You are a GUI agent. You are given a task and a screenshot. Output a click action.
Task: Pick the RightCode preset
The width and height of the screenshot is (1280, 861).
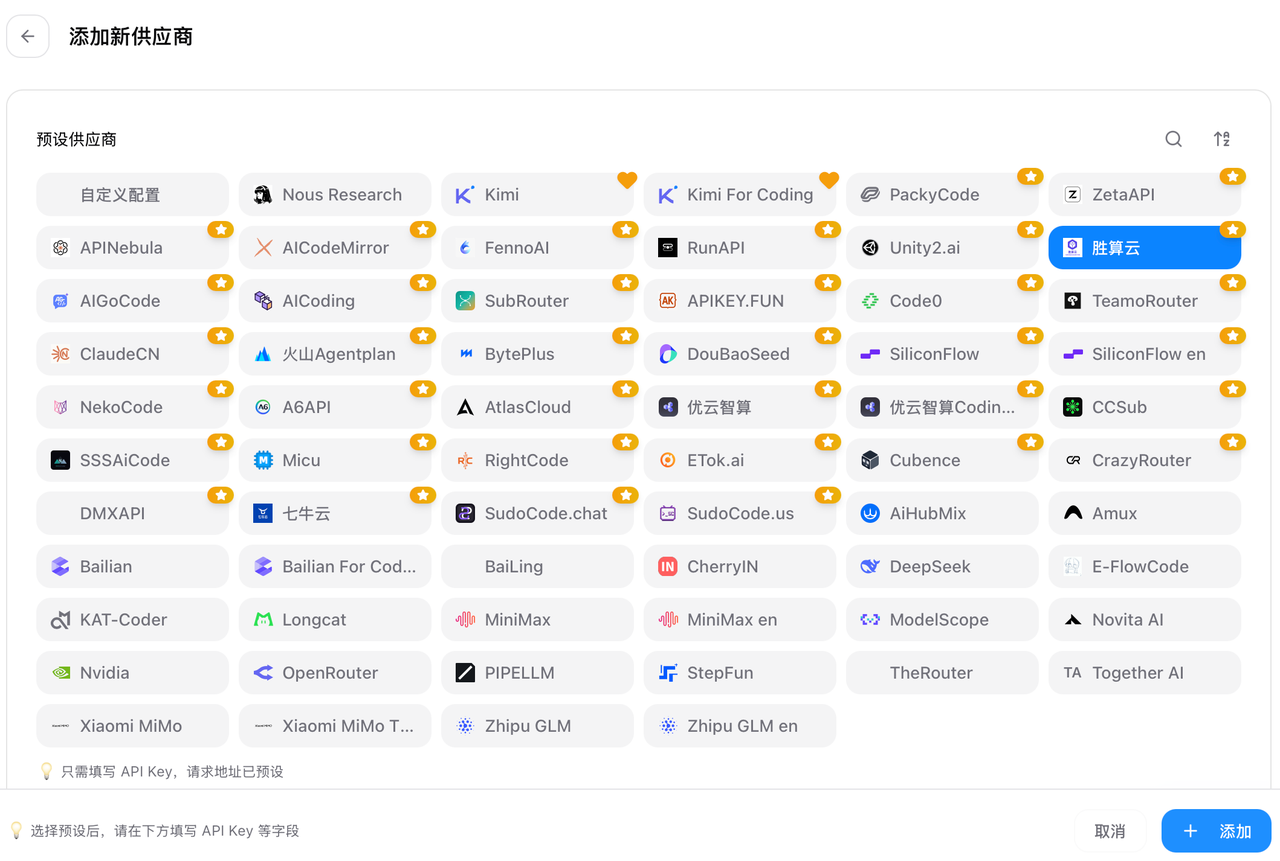537,460
